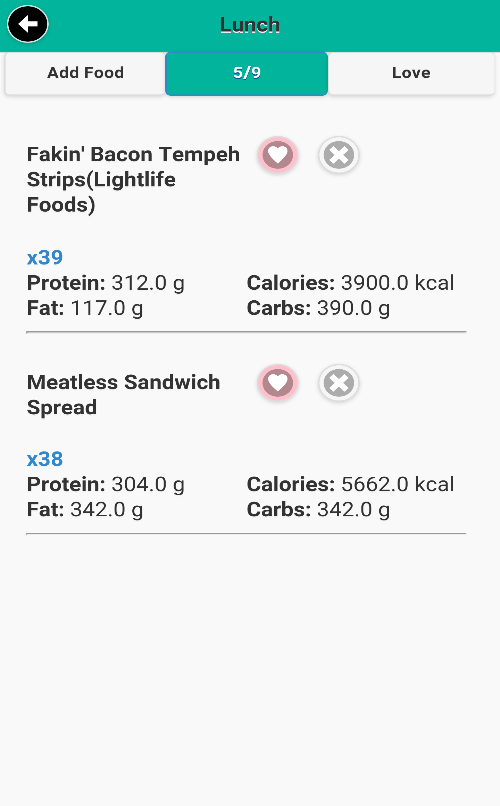
Task: Click the Fat 342.0 g entry
Action: pyautogui.click(x=85, y=510)
